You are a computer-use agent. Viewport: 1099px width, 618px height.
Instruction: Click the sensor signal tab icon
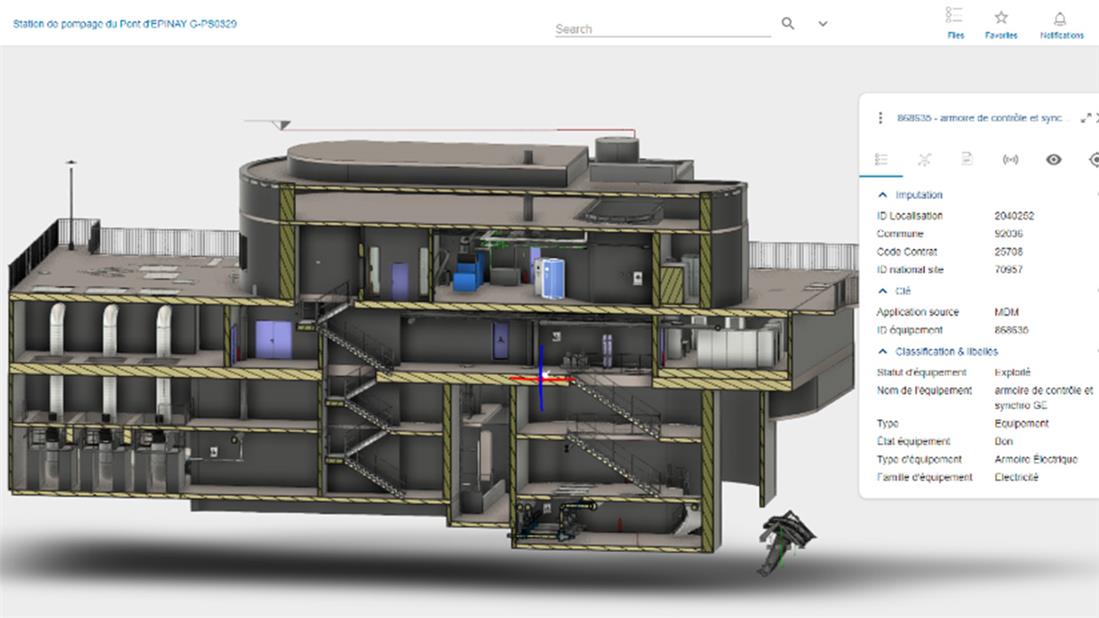click(1010, 160)
